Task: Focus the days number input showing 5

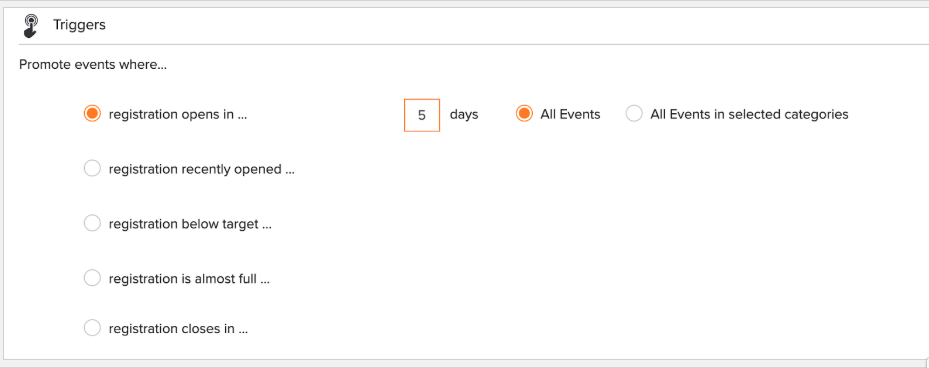Action: click(x=422, y=115)
